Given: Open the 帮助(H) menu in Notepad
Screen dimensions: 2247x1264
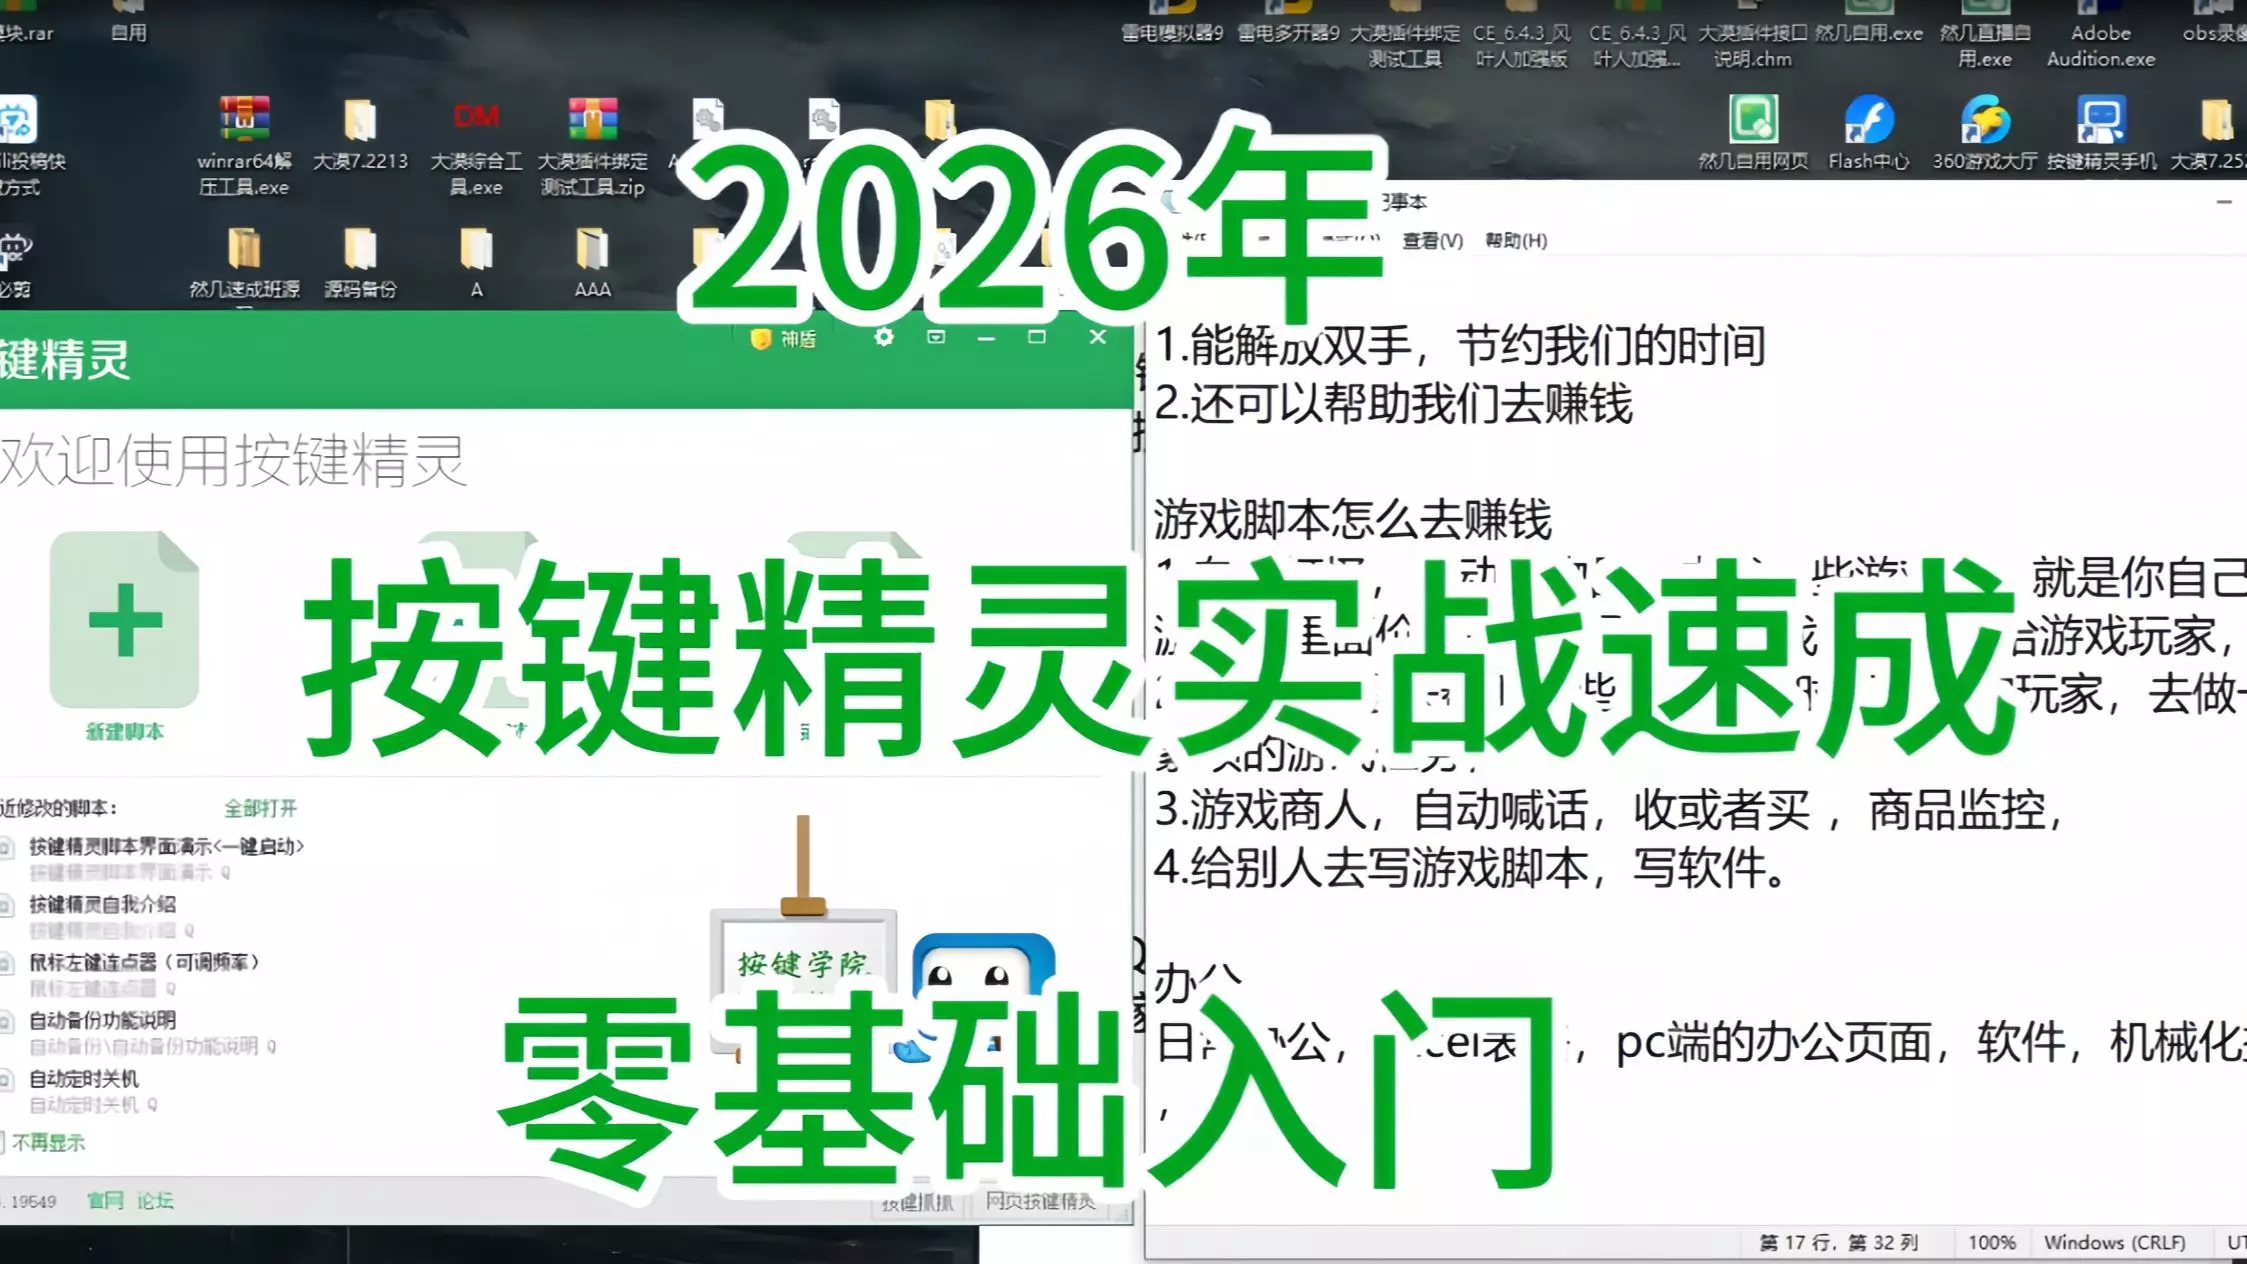Looking at the screenshot, I should (1516, 241).
